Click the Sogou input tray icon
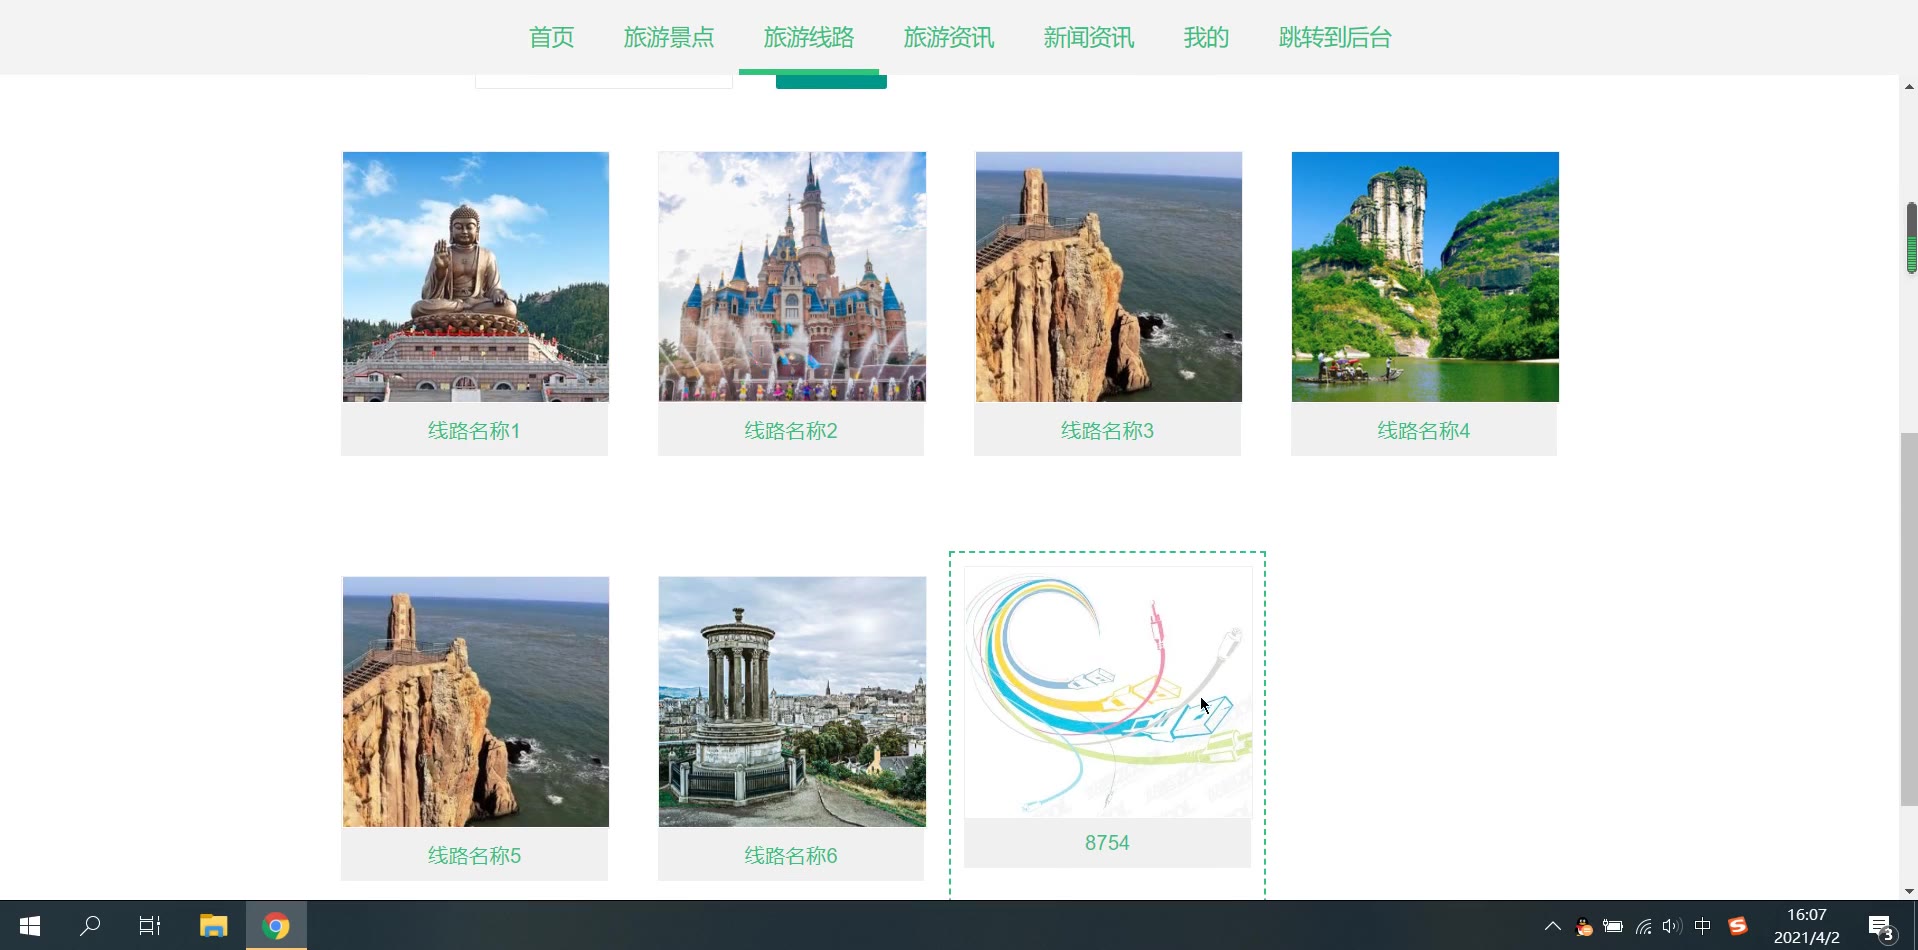1918x950 pixels. 1738,926
